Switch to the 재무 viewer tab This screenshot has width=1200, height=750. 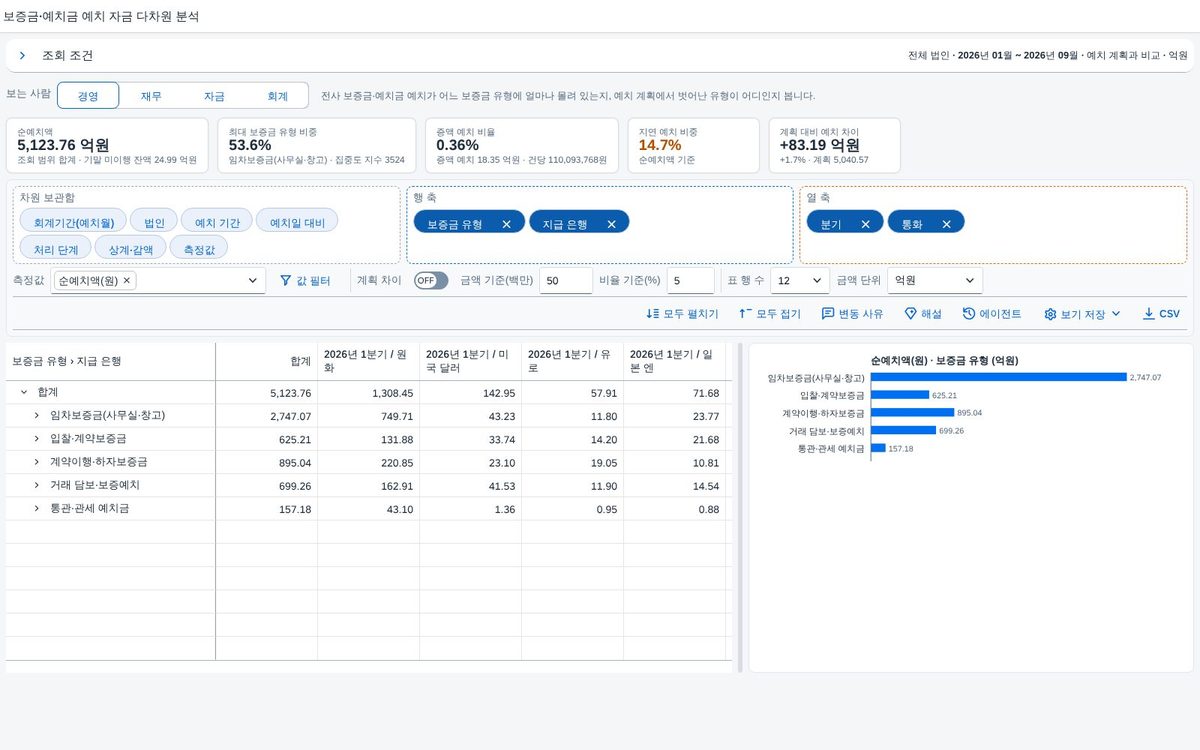click(x=151, y=96)
